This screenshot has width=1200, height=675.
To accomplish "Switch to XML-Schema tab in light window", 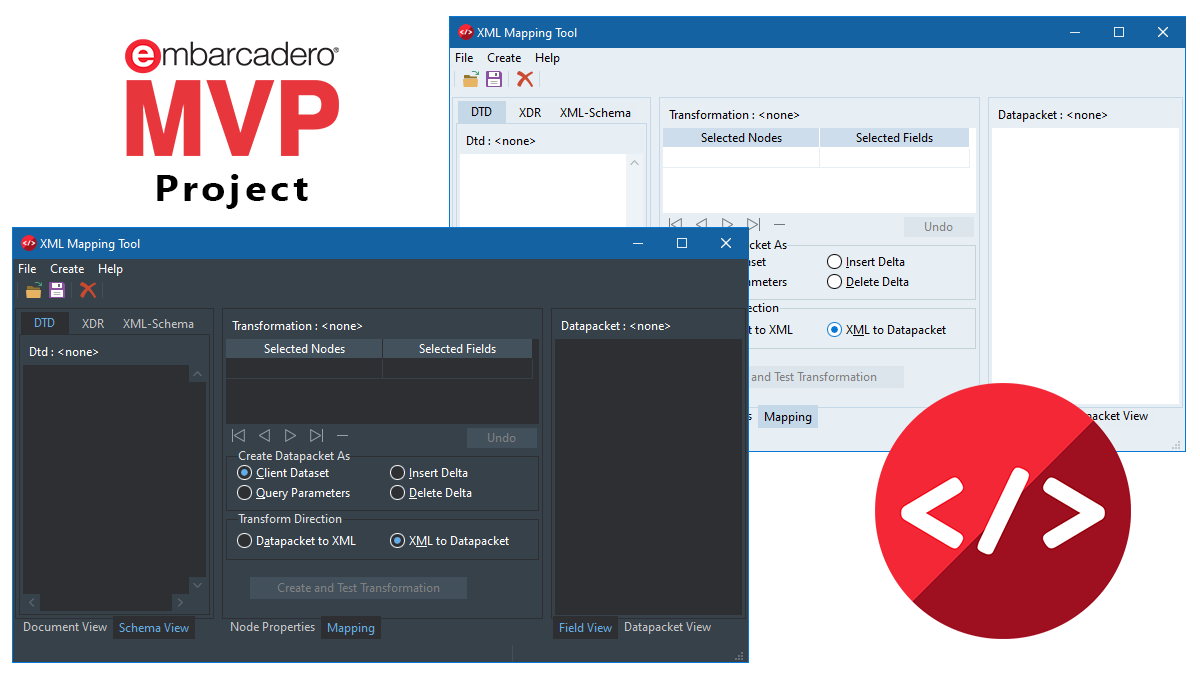I will point(595,112).
